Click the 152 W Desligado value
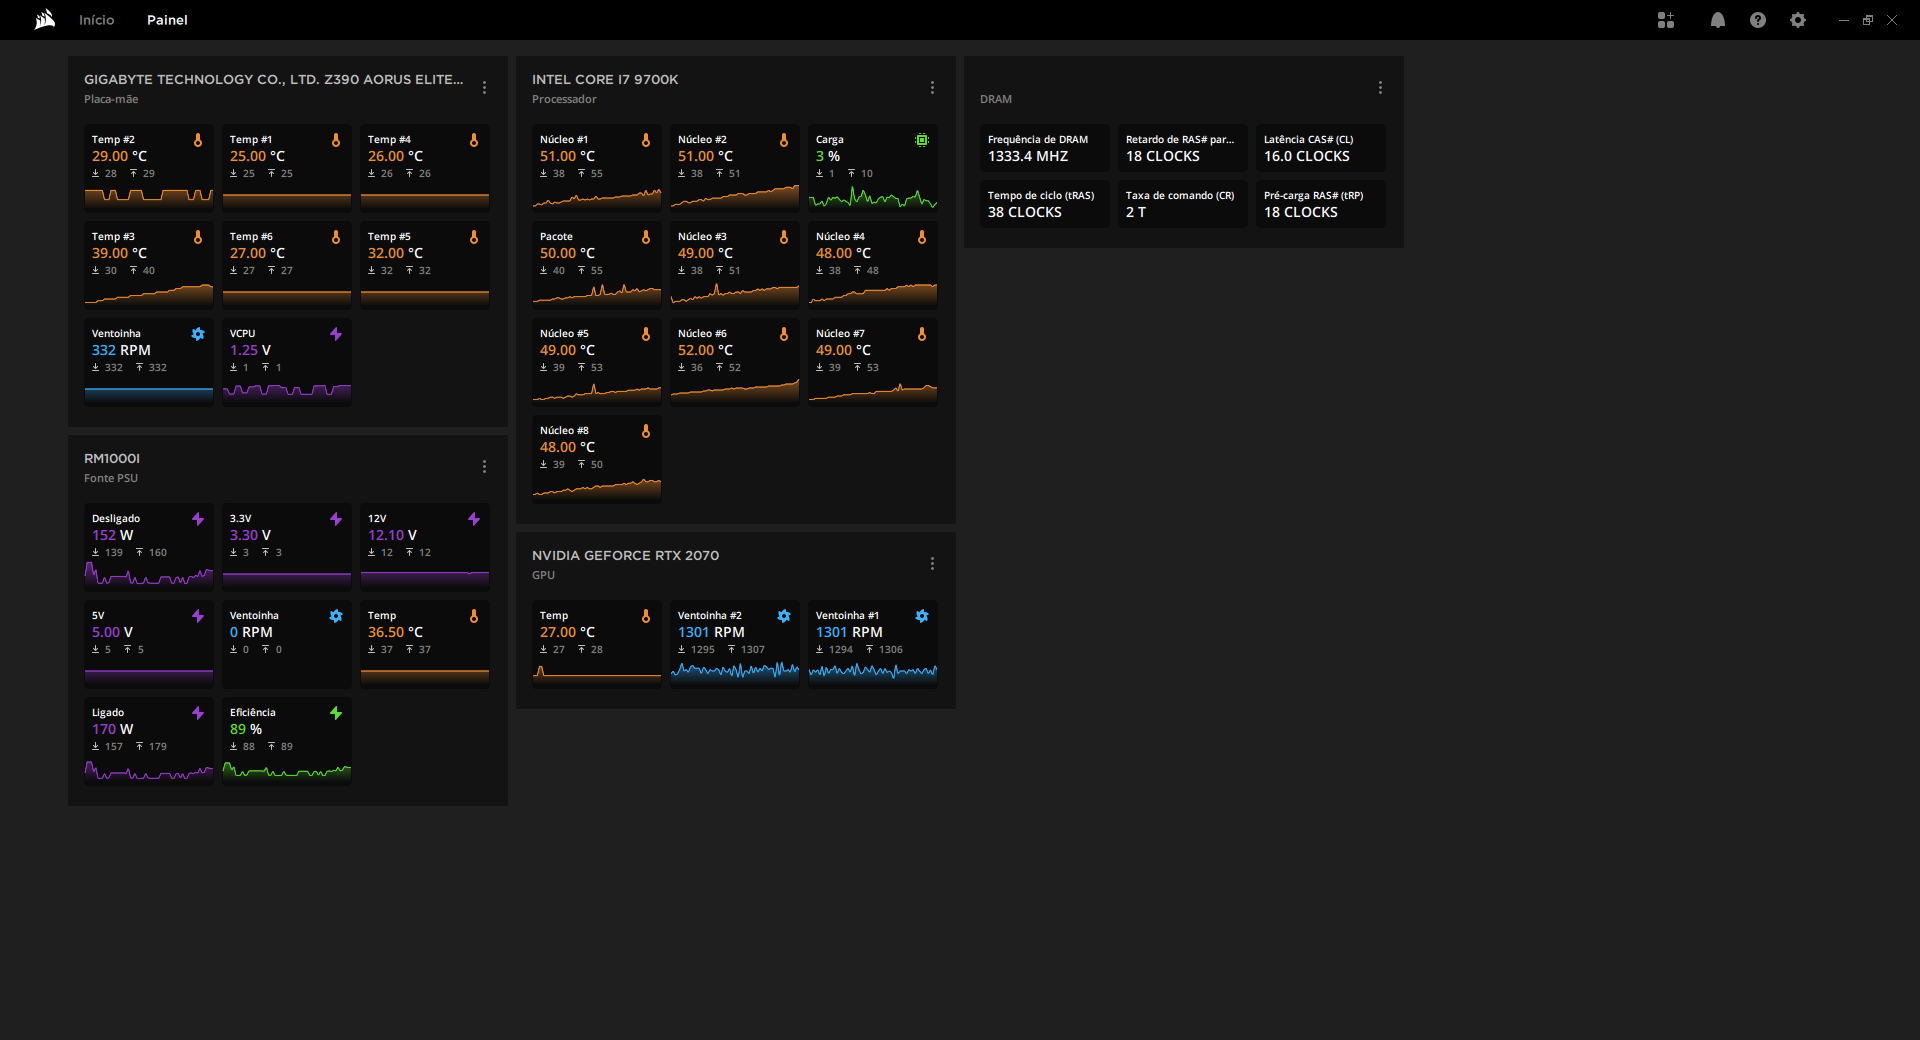Viewport: 1920px width, 1040px height. tap(112, 535)
